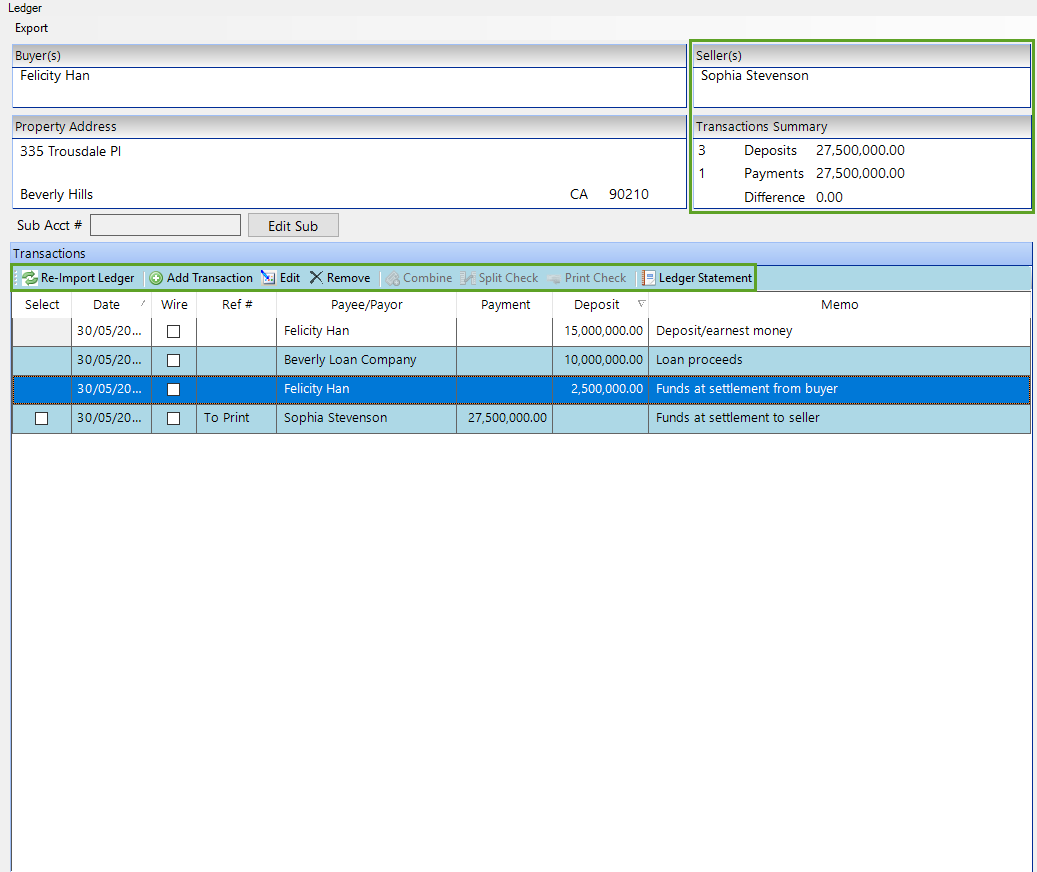
Task: Click the Ledger Statement icon
Action: (x=649, y=278)
